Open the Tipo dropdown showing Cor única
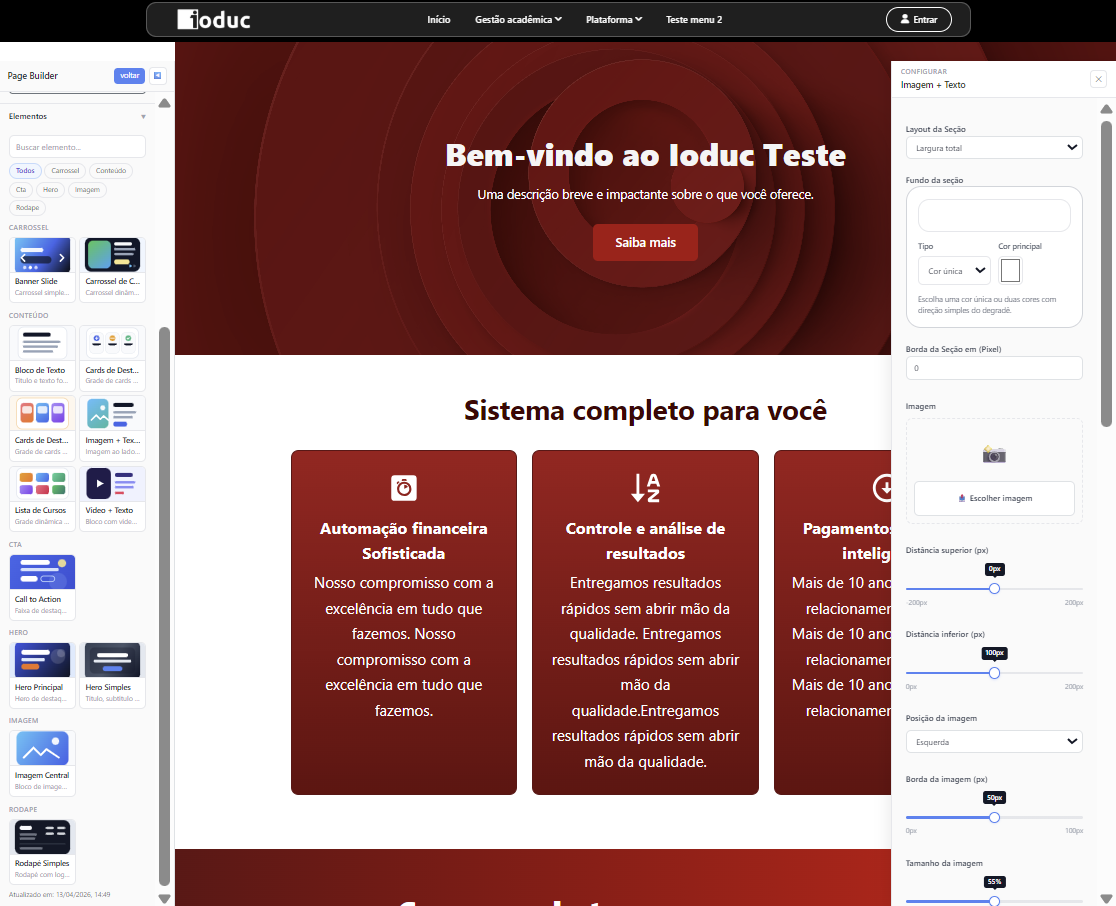This screenshot has height=906, width=1116. coord(953,270)
